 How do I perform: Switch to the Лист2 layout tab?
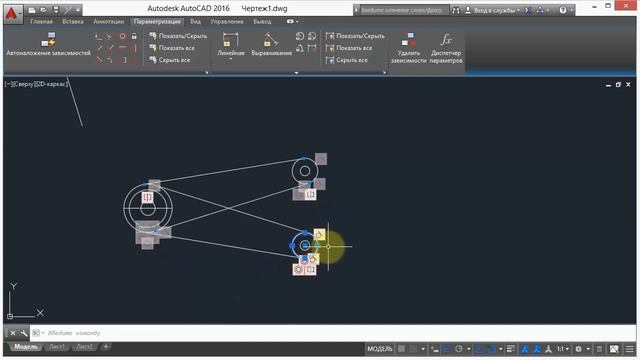coord(84,347)
